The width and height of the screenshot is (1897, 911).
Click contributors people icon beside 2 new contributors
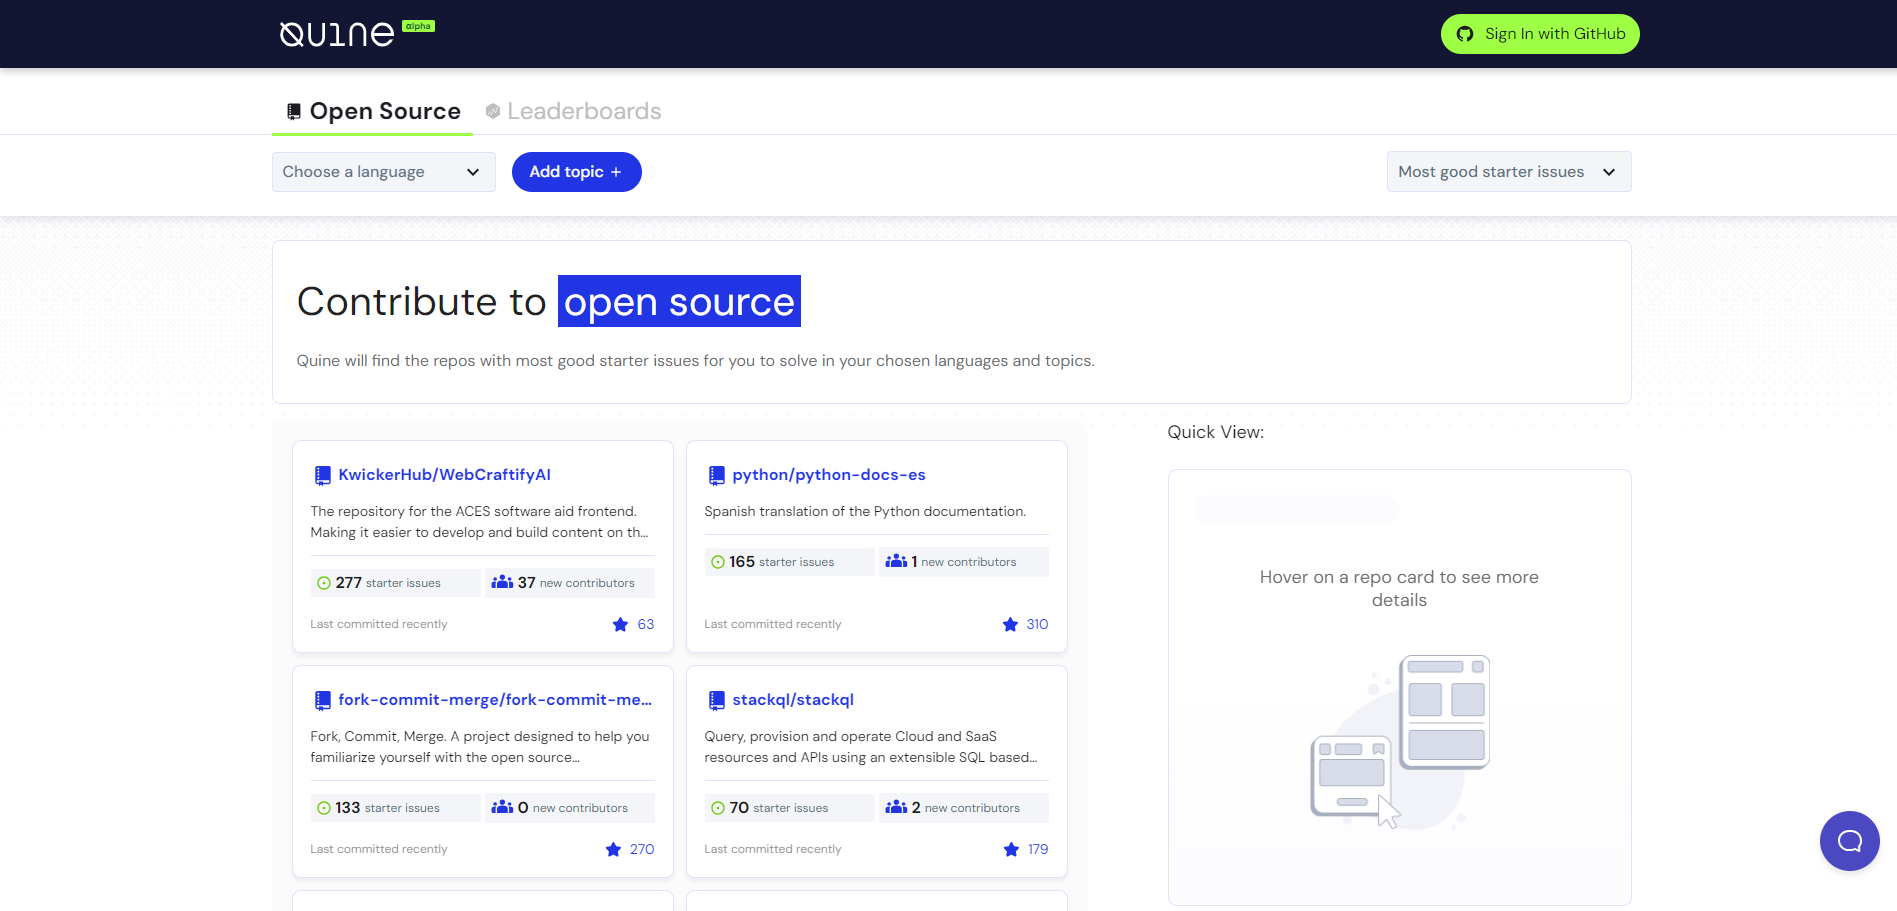[896, 807]
